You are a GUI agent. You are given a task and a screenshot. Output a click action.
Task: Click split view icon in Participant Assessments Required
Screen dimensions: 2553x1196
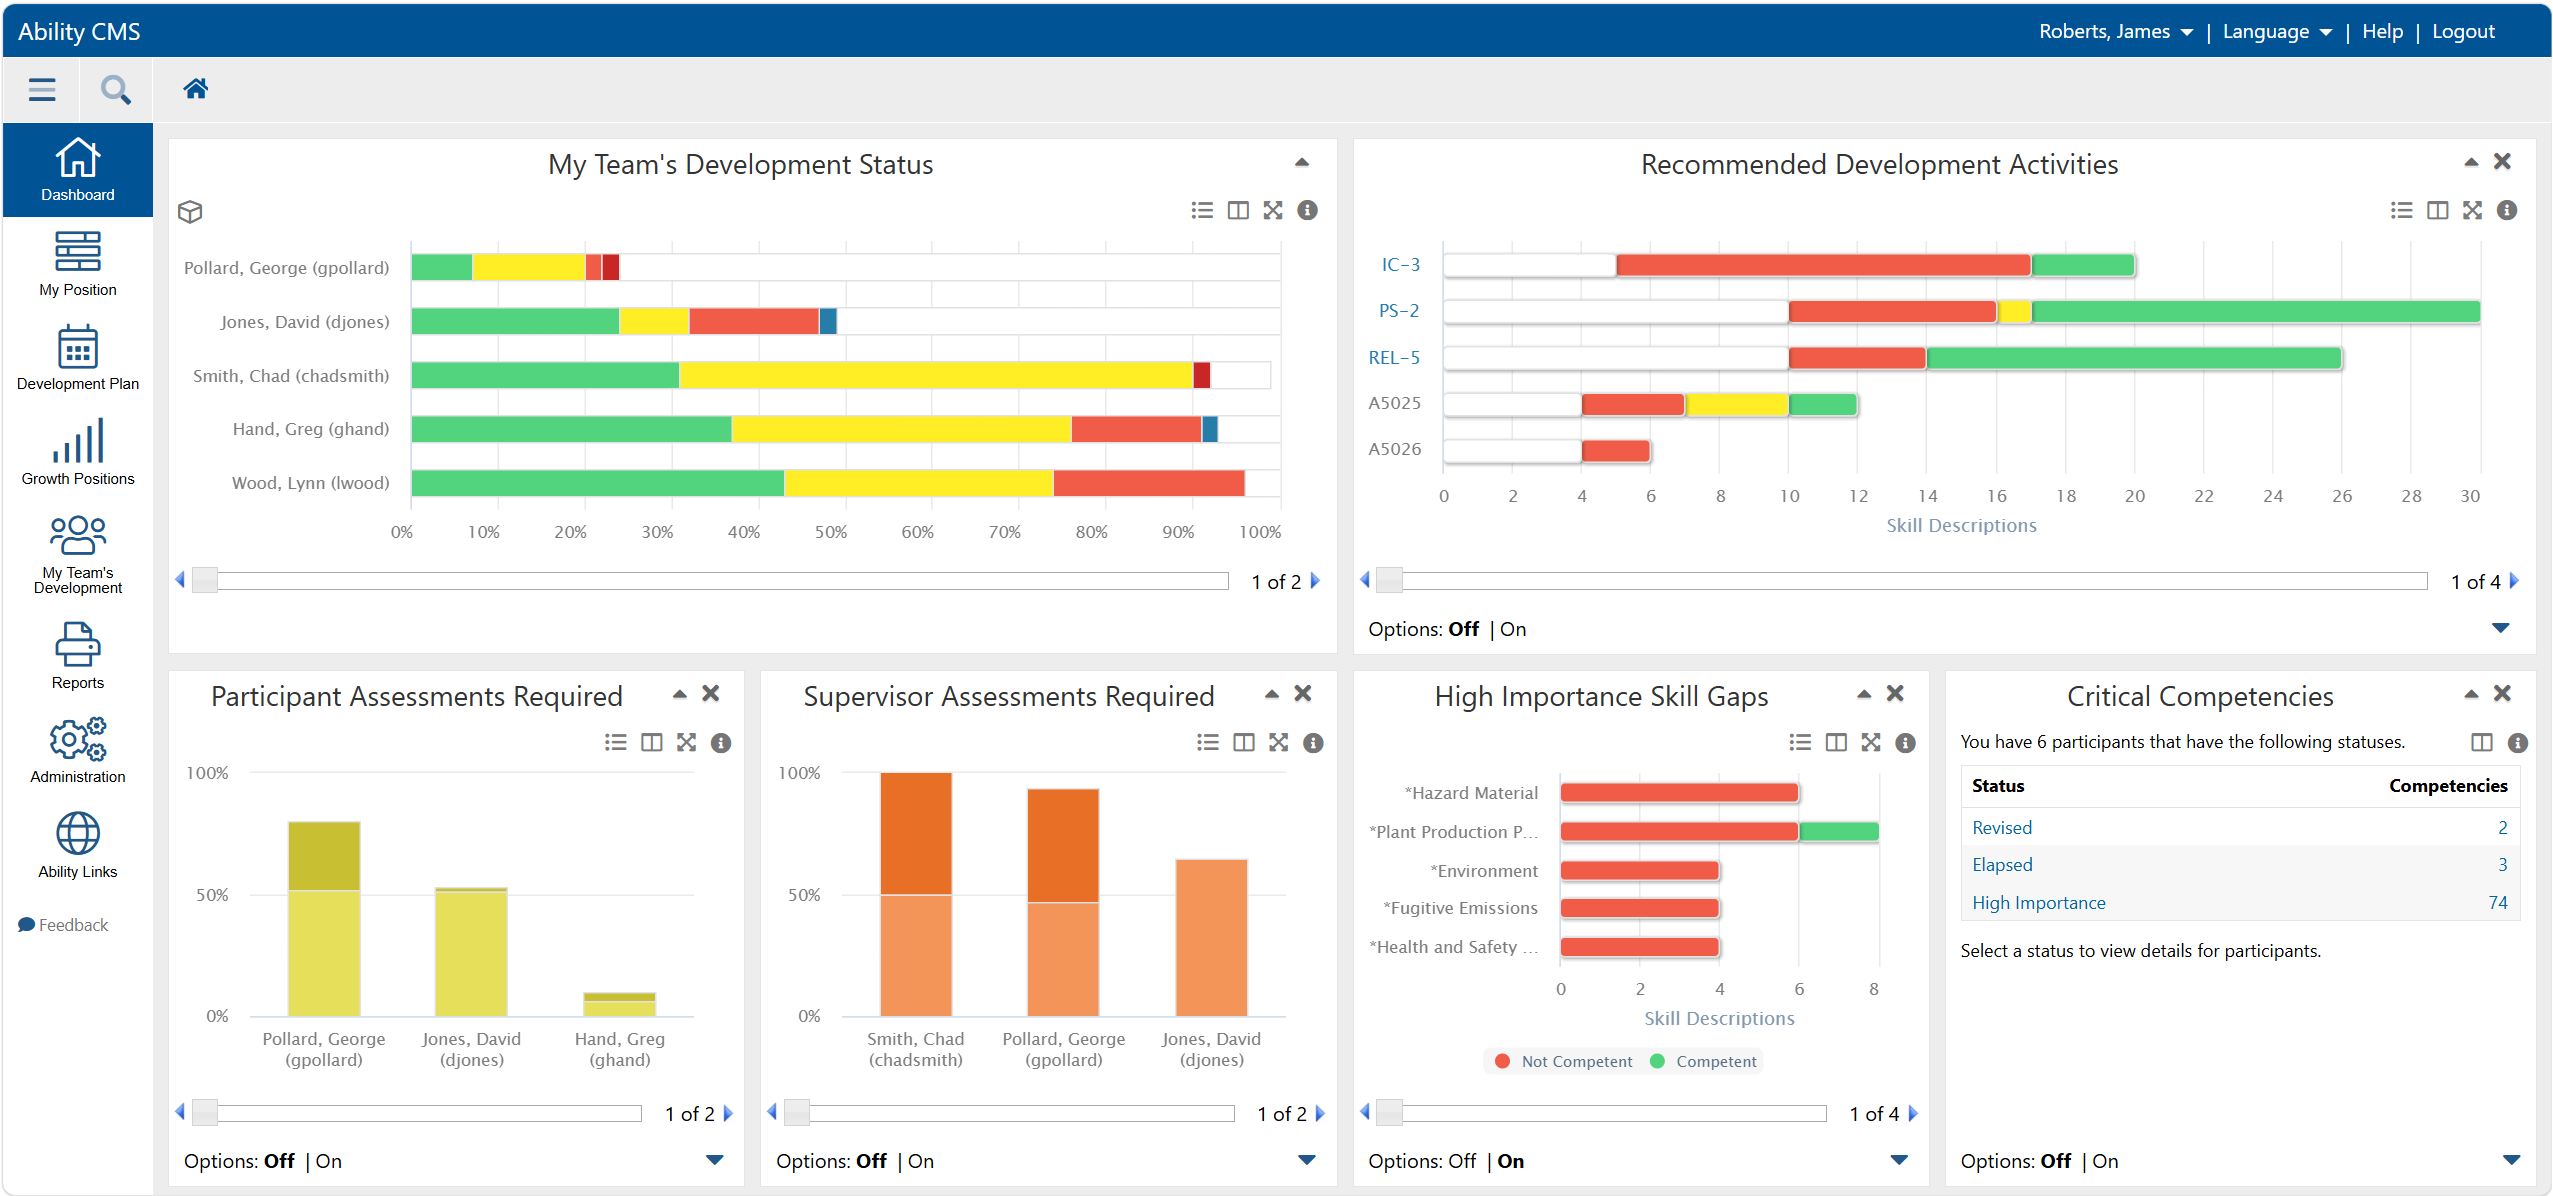(652, 742)
